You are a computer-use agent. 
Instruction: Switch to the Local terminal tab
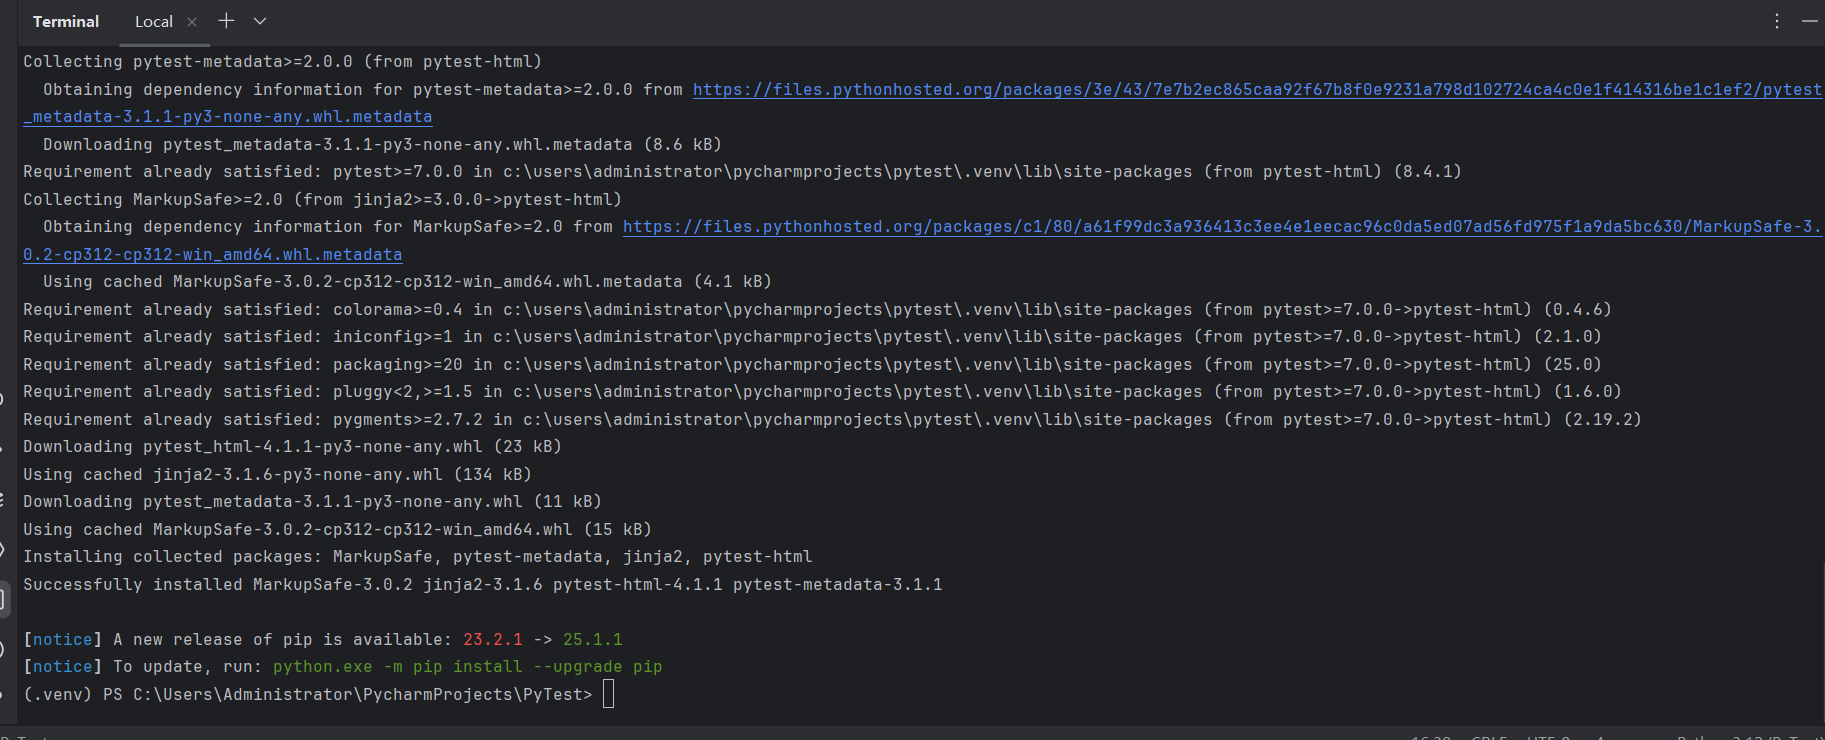[x=154, y=21]
